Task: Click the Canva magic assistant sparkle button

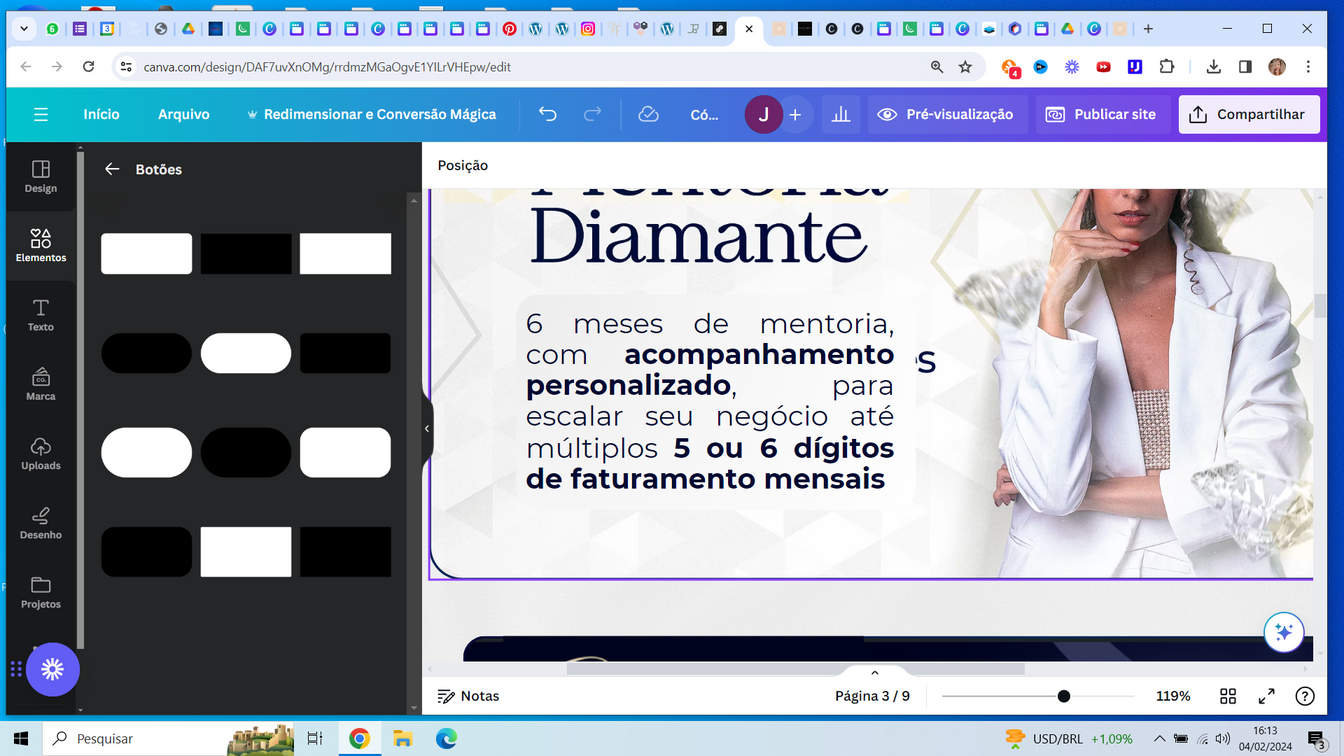Action: point(1283,632)
